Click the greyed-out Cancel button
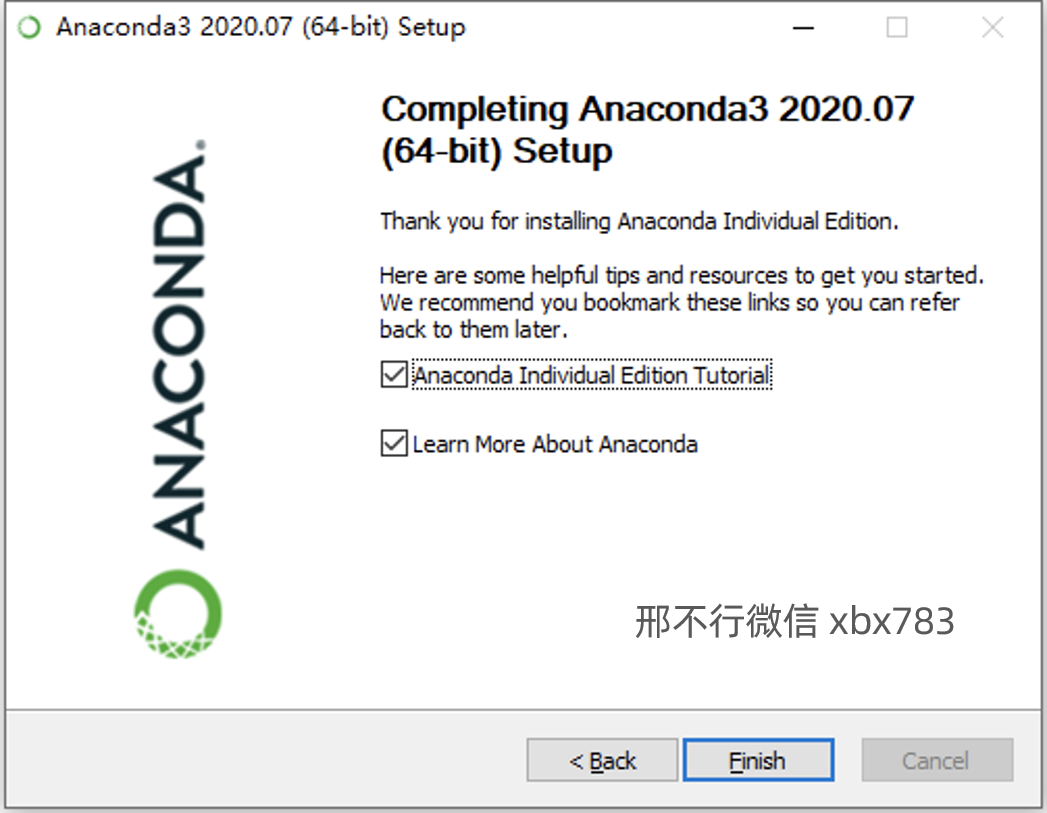 [x=937, y=760]
